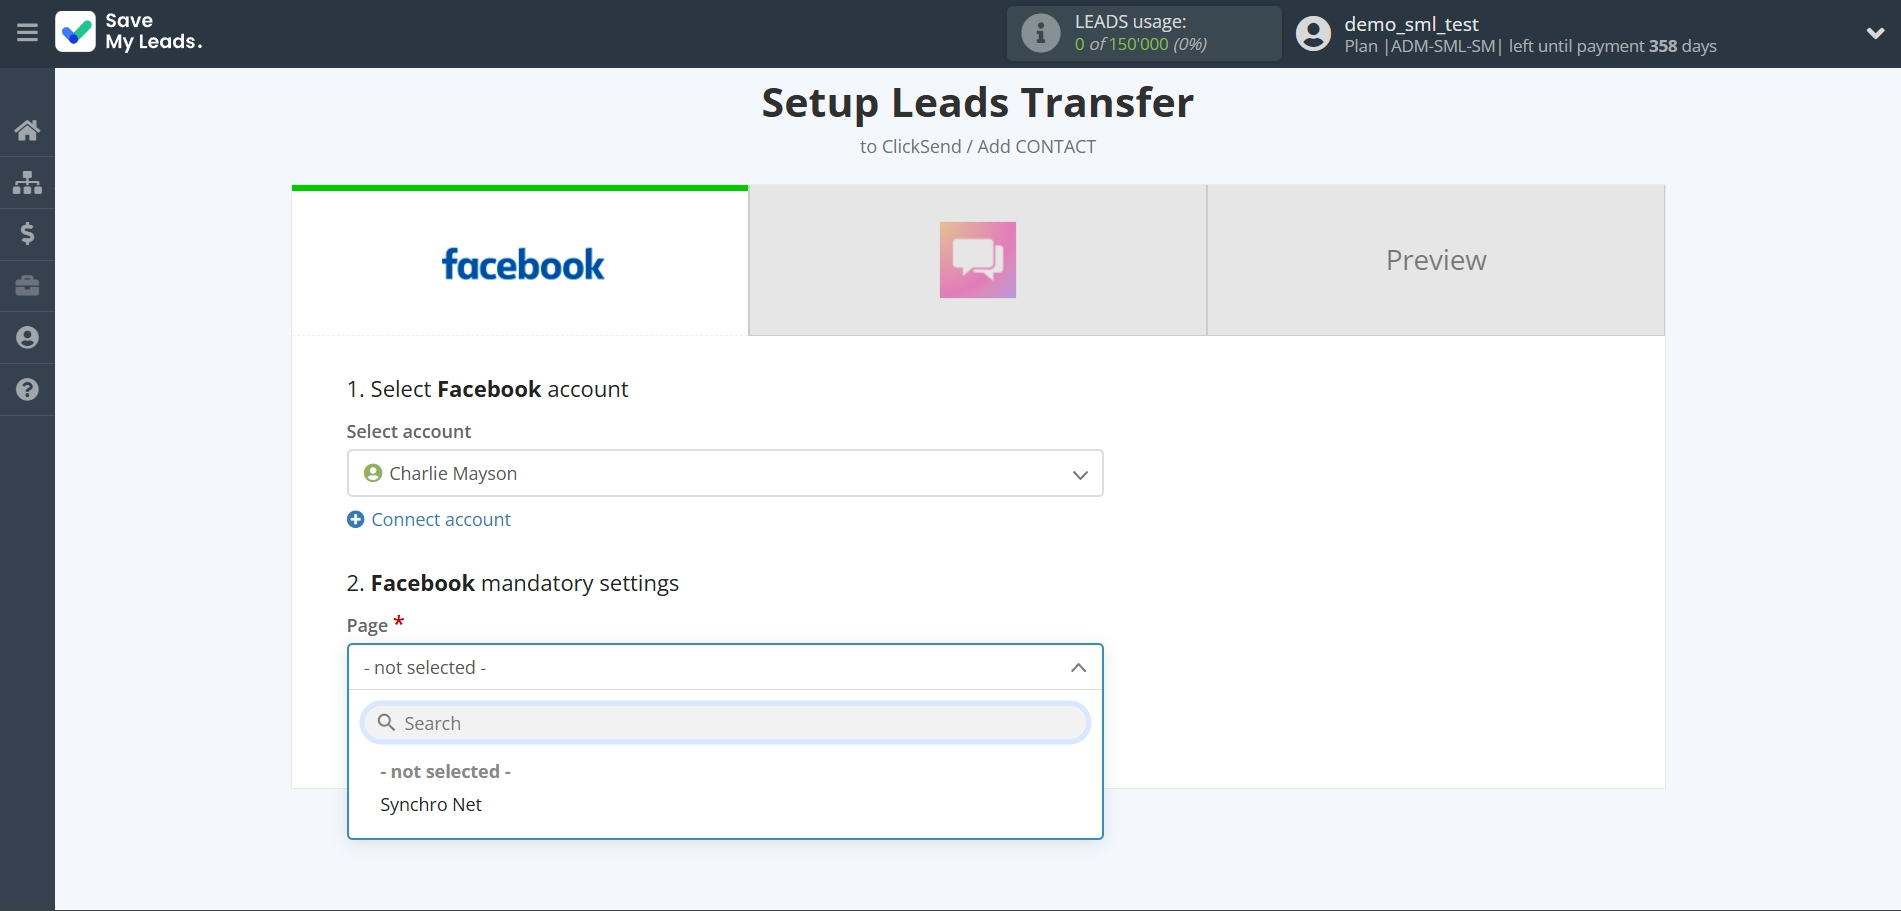The width and height of the screenshot is (1901, 911).
Task: Open the connections sitemap icon in sidebar
Action: [x=27, y=182]
